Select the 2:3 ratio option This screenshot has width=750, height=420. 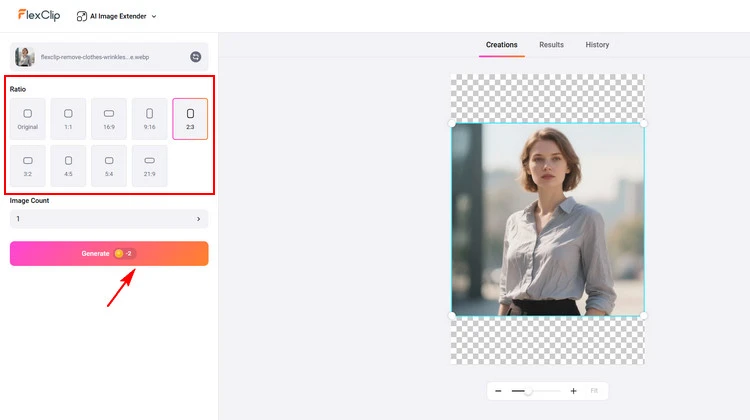190,119
